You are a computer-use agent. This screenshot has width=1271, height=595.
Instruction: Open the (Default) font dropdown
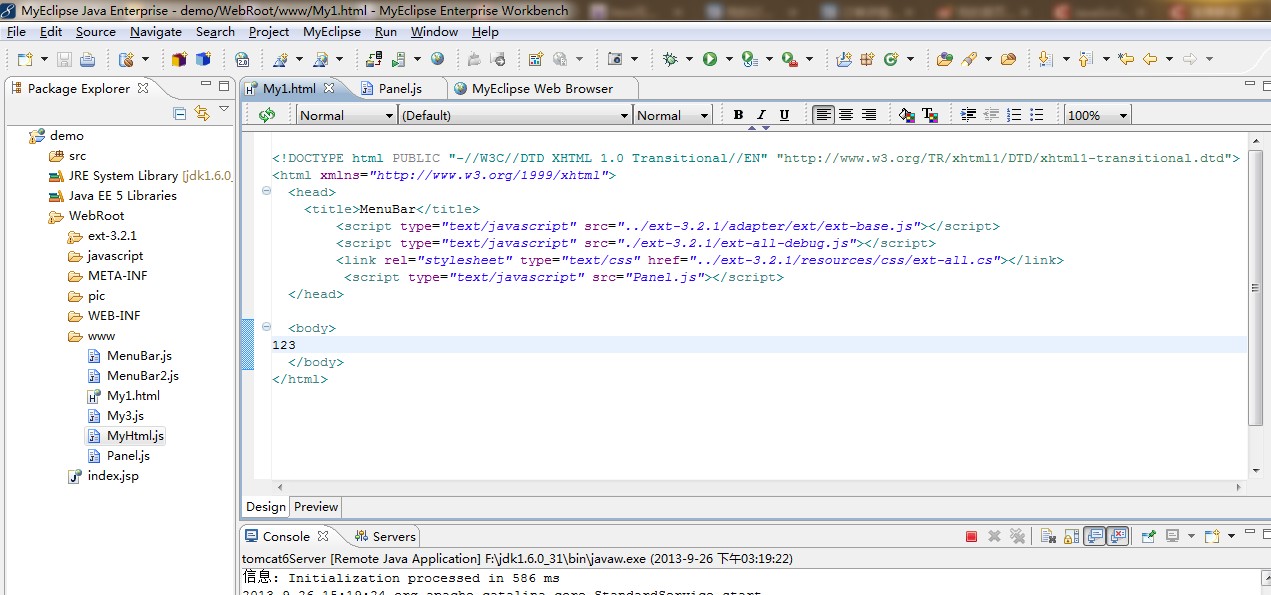click(623, 116)
